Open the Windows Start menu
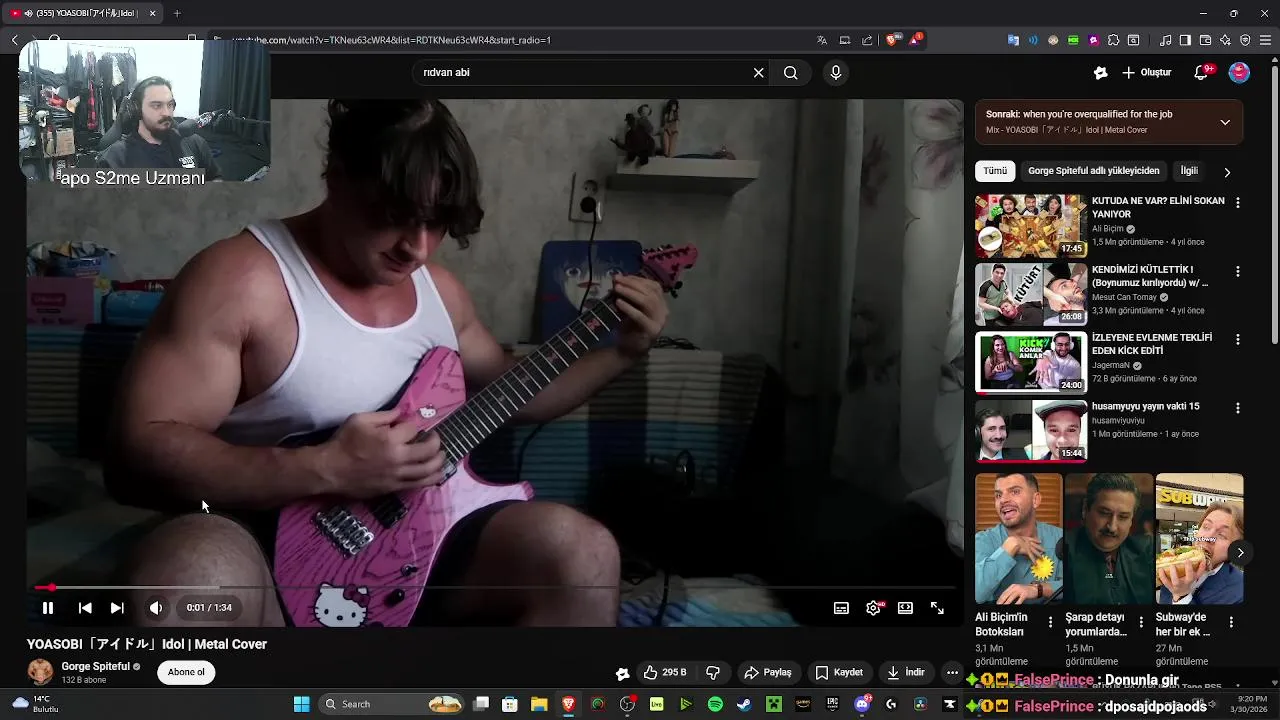The height and width of the screenshot is (720, 1280). (301, 704)
